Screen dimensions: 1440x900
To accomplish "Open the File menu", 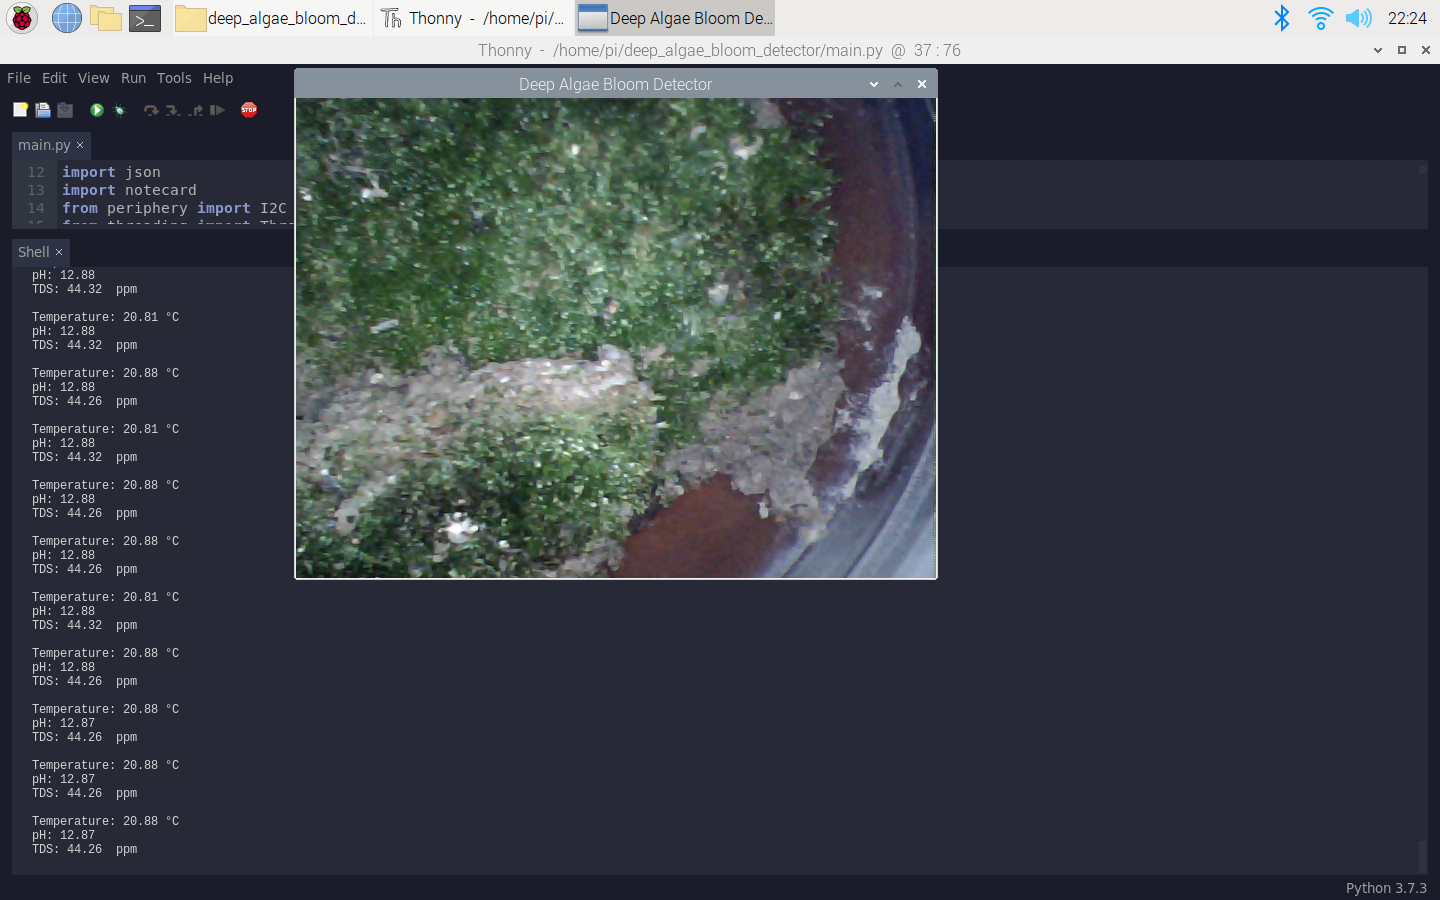I will point(19,78).
